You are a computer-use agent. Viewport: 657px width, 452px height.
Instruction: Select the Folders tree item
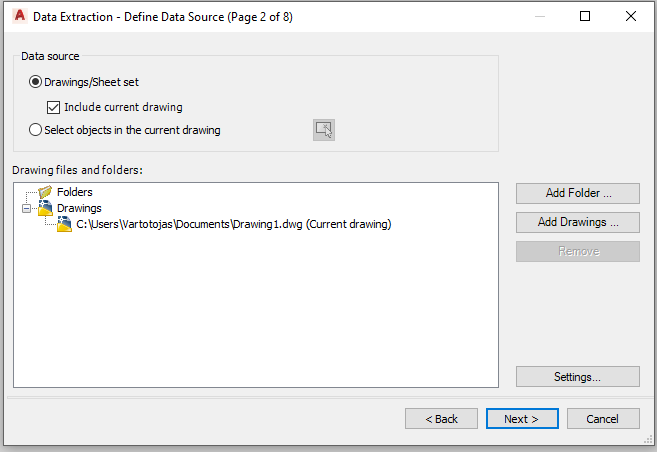(x=75, y=192)
